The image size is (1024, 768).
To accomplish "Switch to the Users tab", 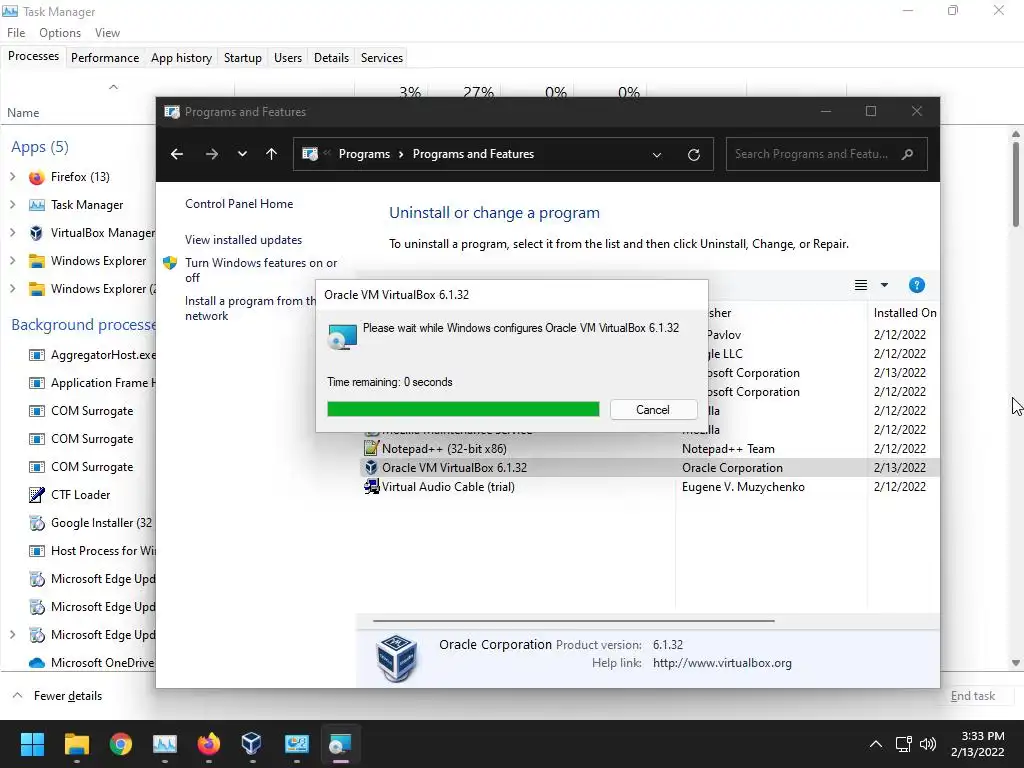I will 287,57.
